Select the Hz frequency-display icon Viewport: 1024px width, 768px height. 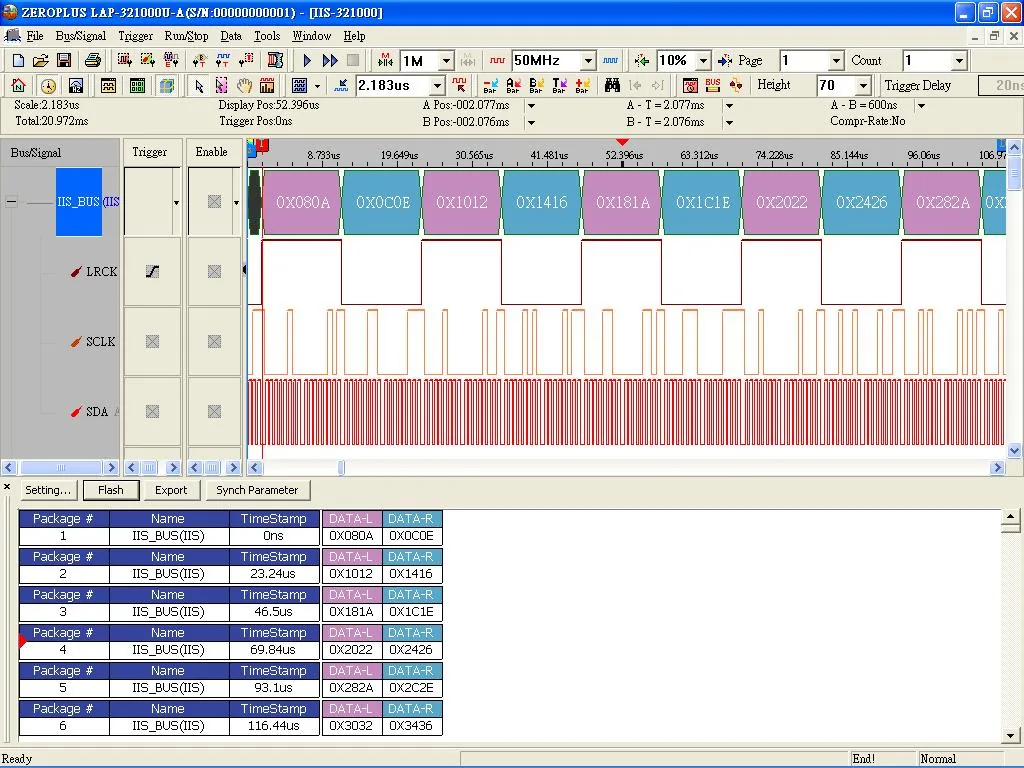coord(76,86)
